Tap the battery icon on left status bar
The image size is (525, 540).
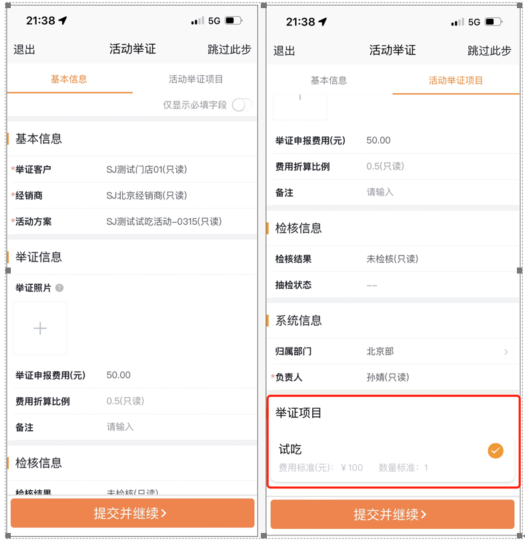coord(234,21)
